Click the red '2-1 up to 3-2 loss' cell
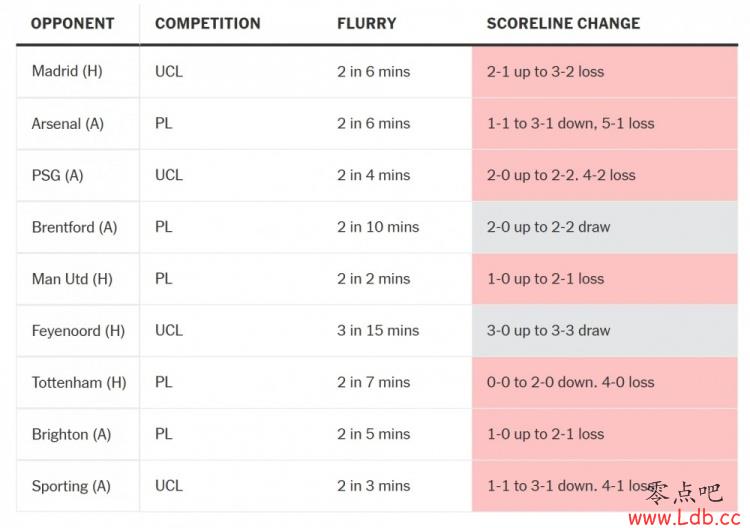This screenshot has width=750, height=528. (605, 72)
